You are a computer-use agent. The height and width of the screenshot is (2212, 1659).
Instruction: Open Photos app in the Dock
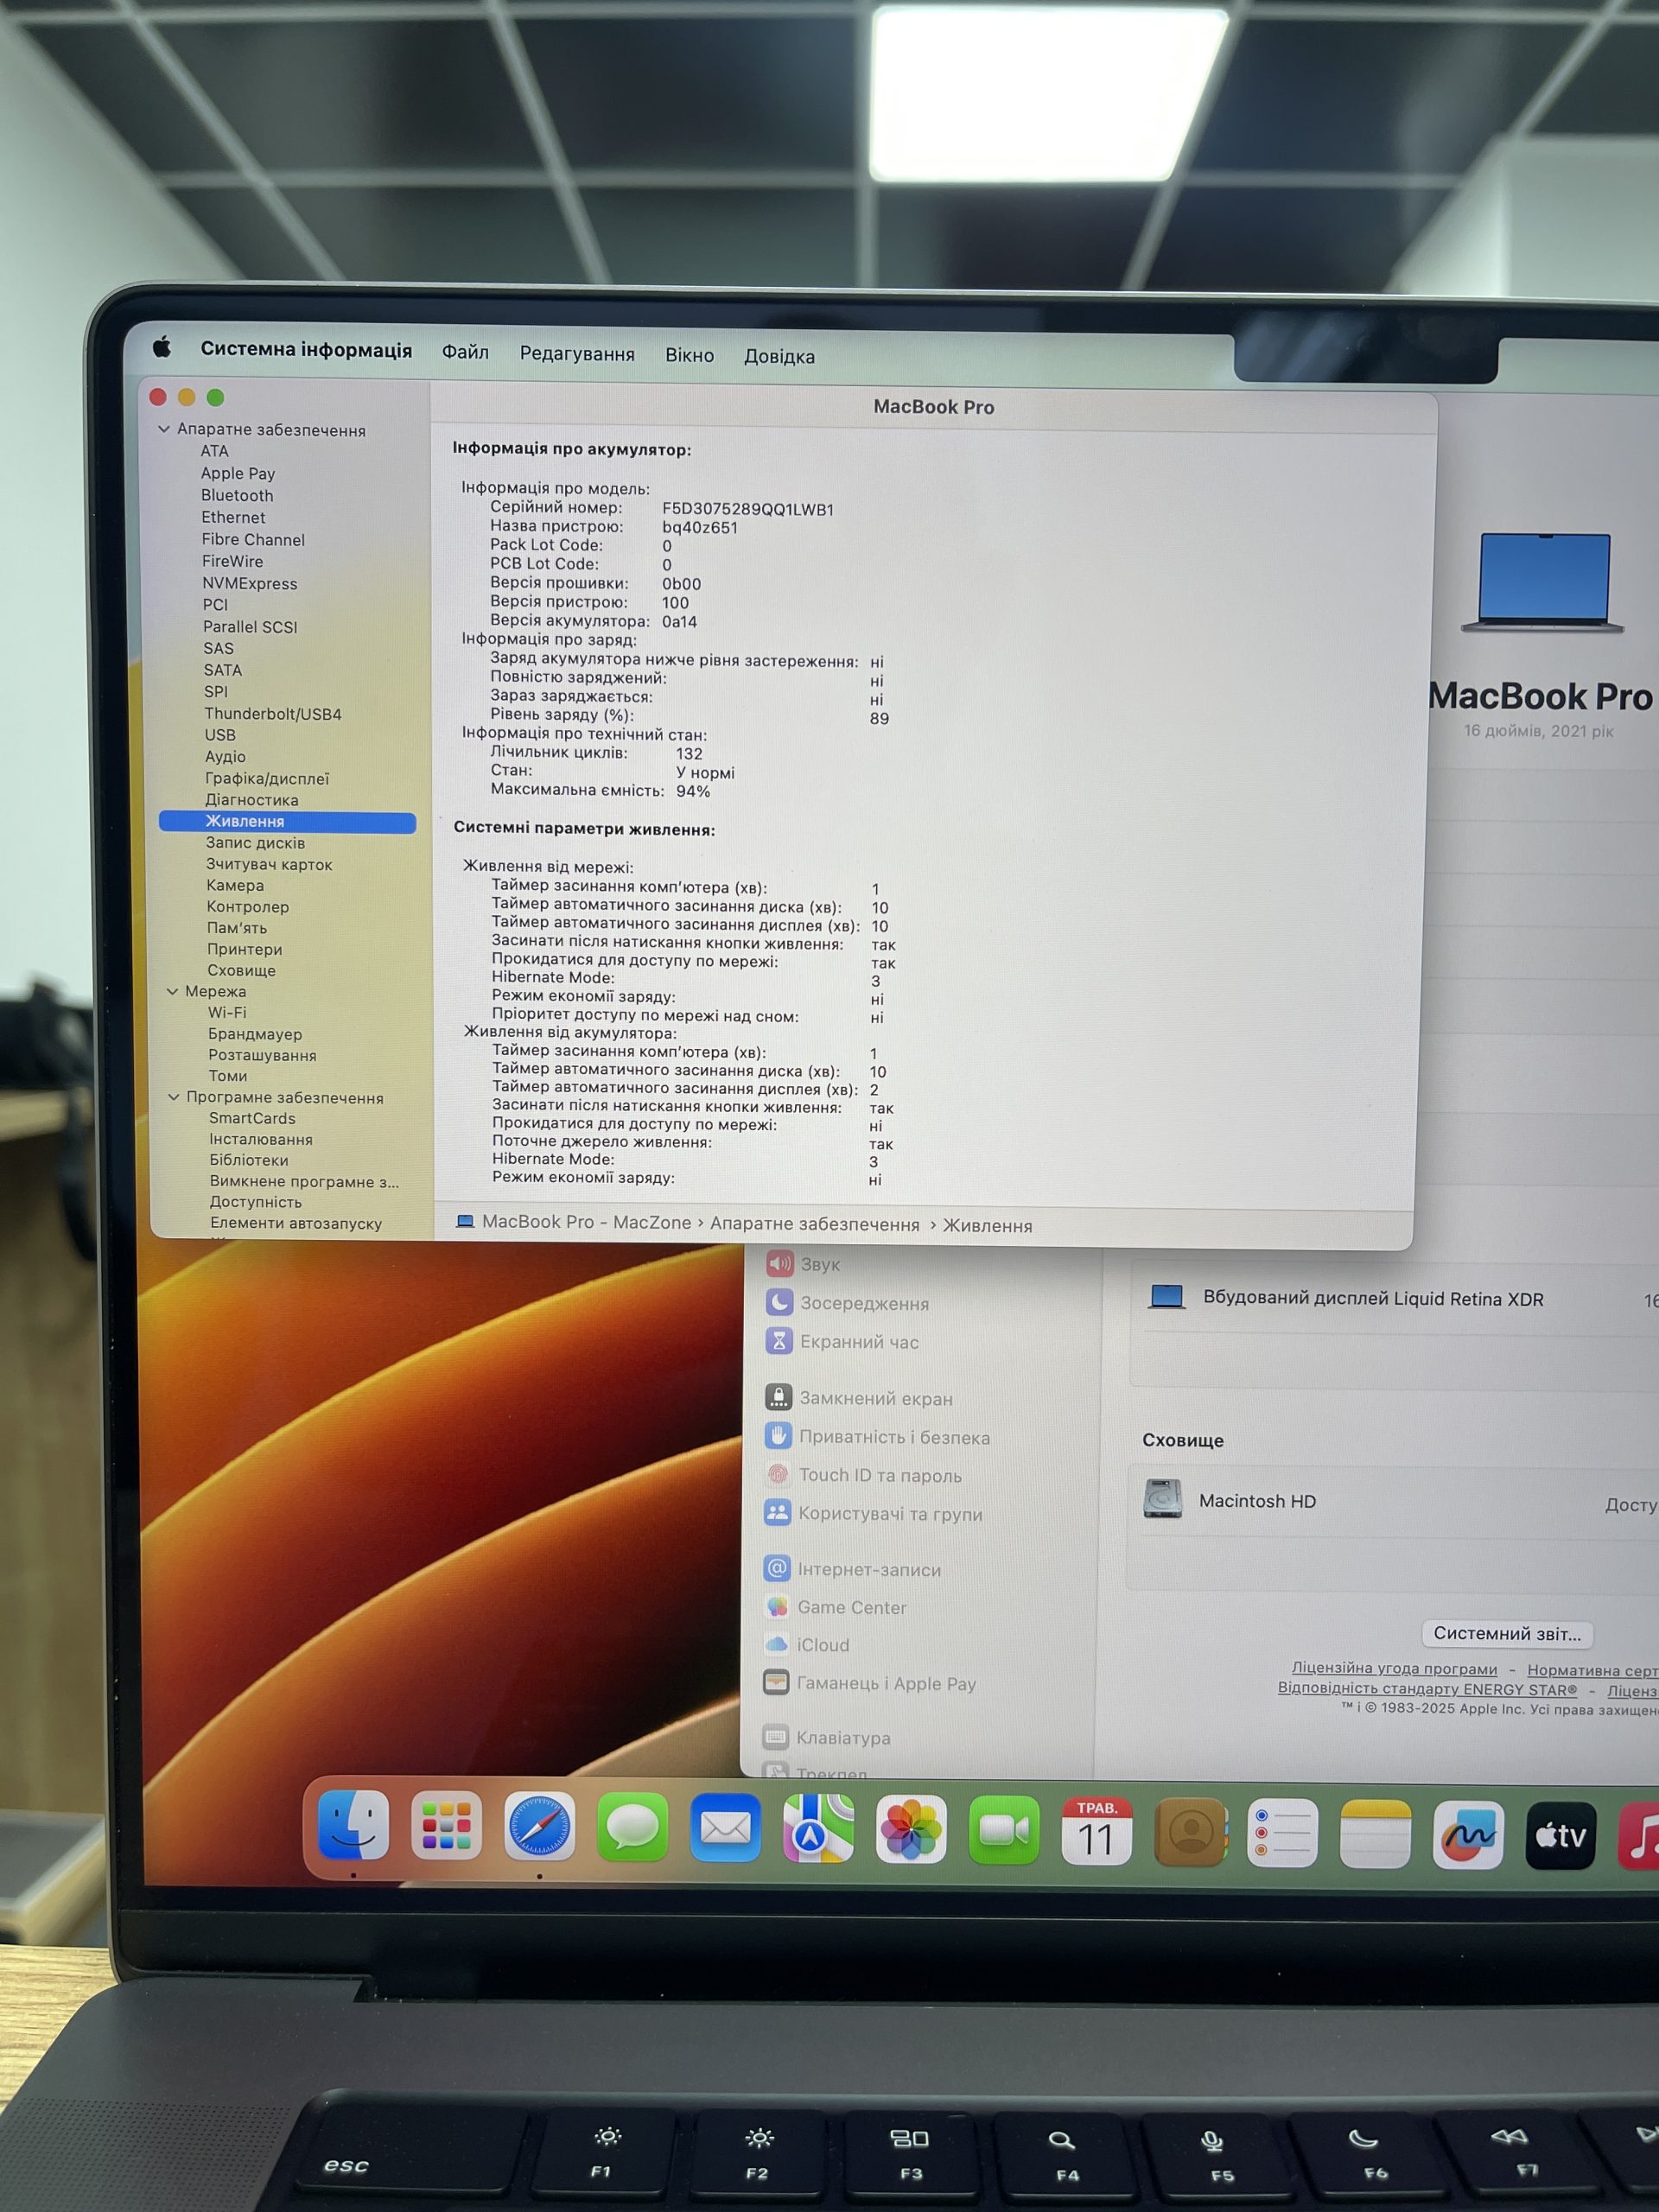911,1831
